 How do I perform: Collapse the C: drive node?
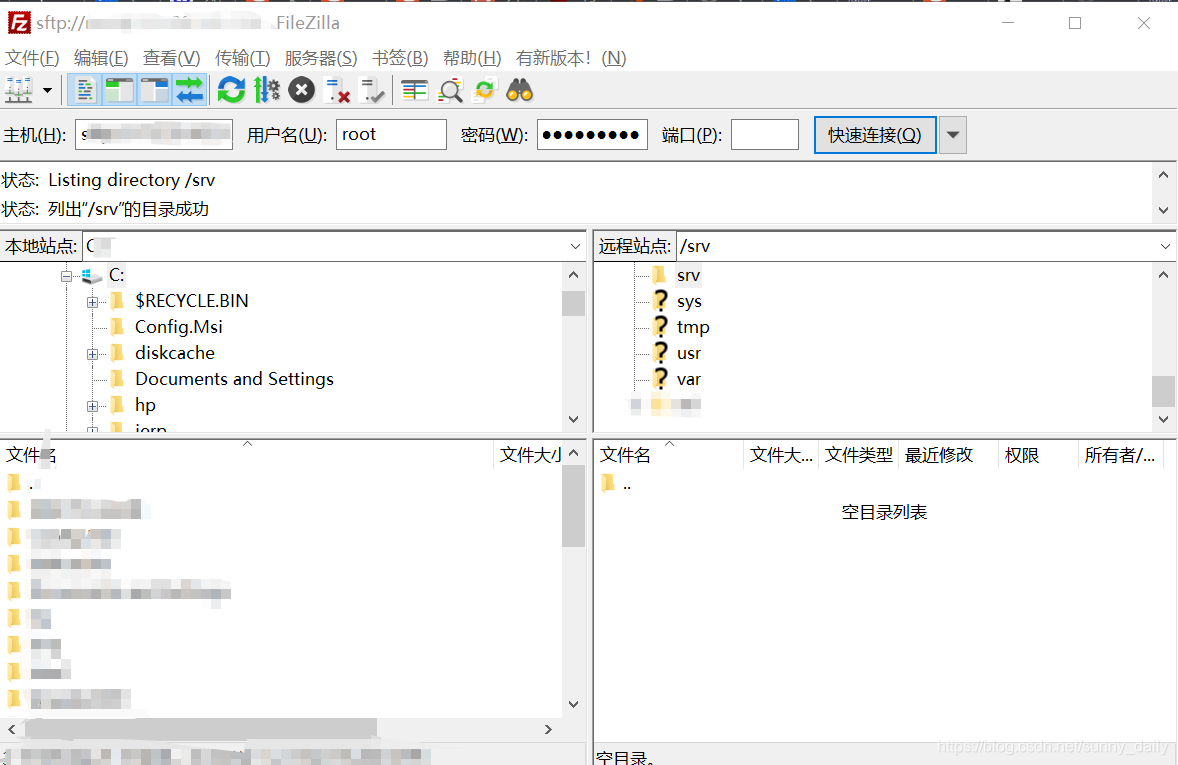point(66,277)
